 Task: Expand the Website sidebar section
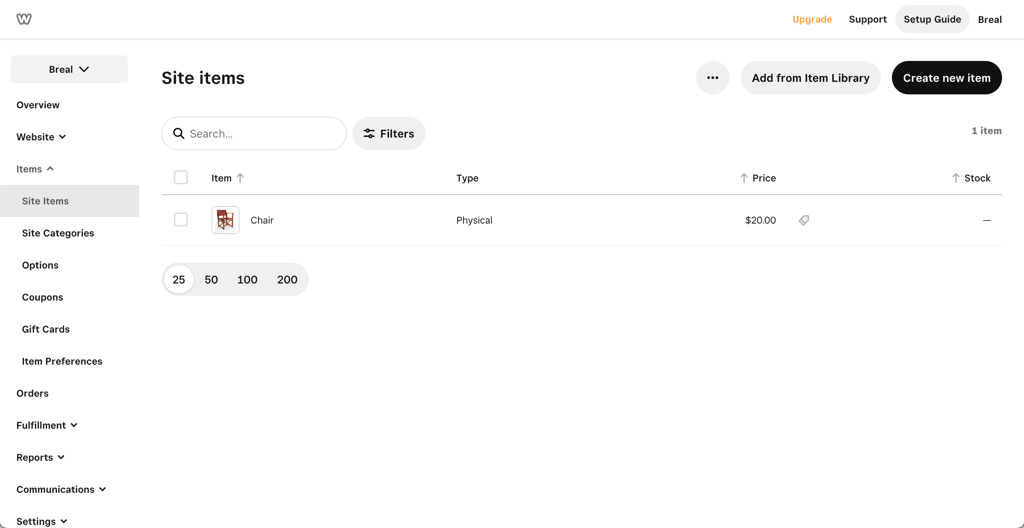[41, 137]
